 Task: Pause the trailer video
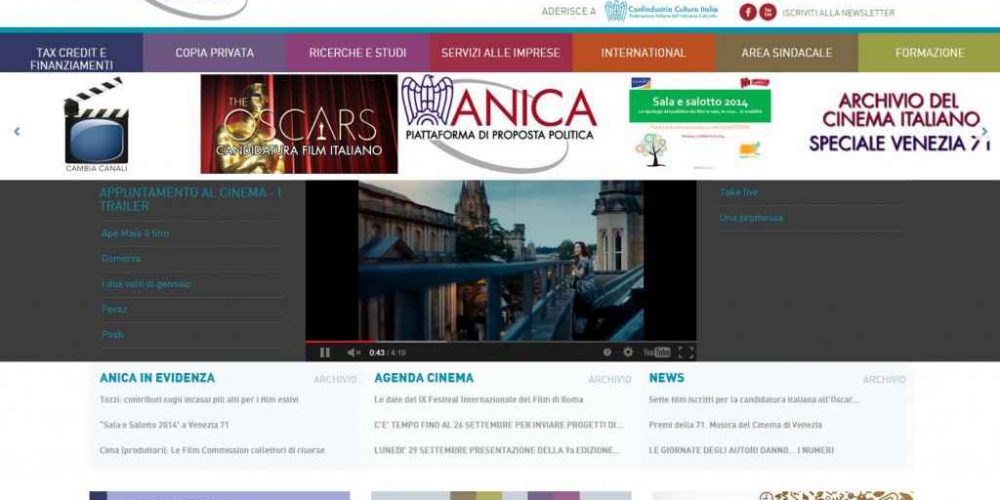325,352
